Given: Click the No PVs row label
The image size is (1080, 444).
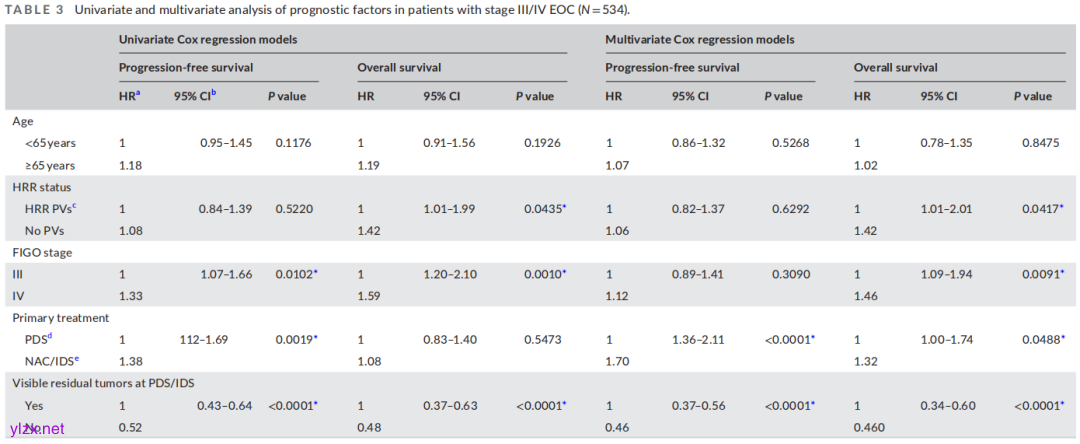Looking at the screenshot, I should pyautogui.click(x=46, y=231).
